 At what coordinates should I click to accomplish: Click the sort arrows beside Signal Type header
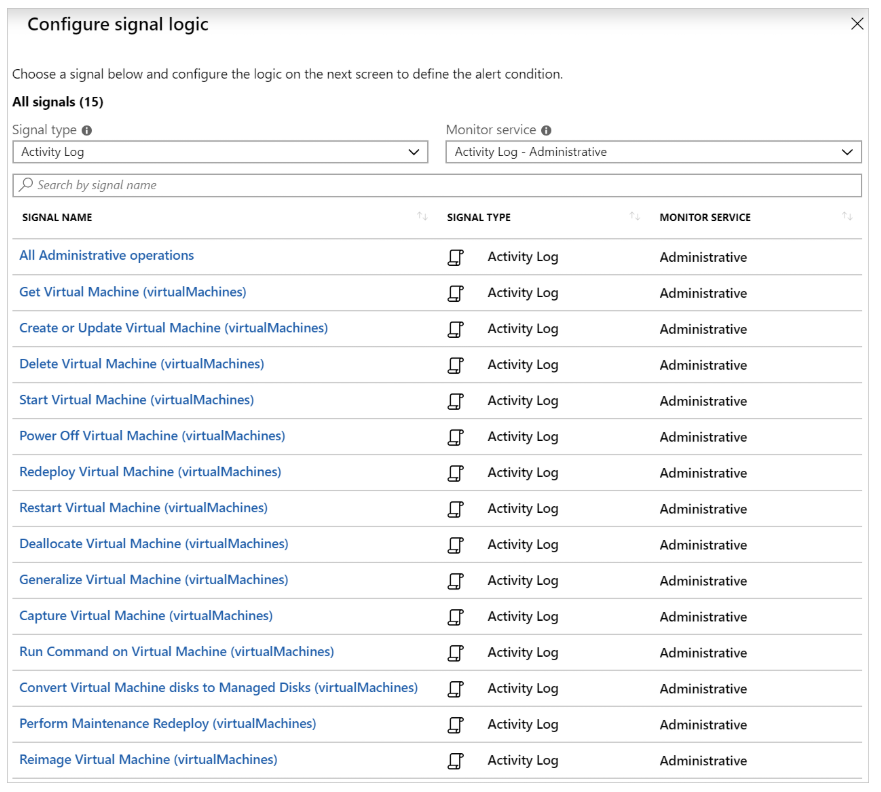click(634, 217)
